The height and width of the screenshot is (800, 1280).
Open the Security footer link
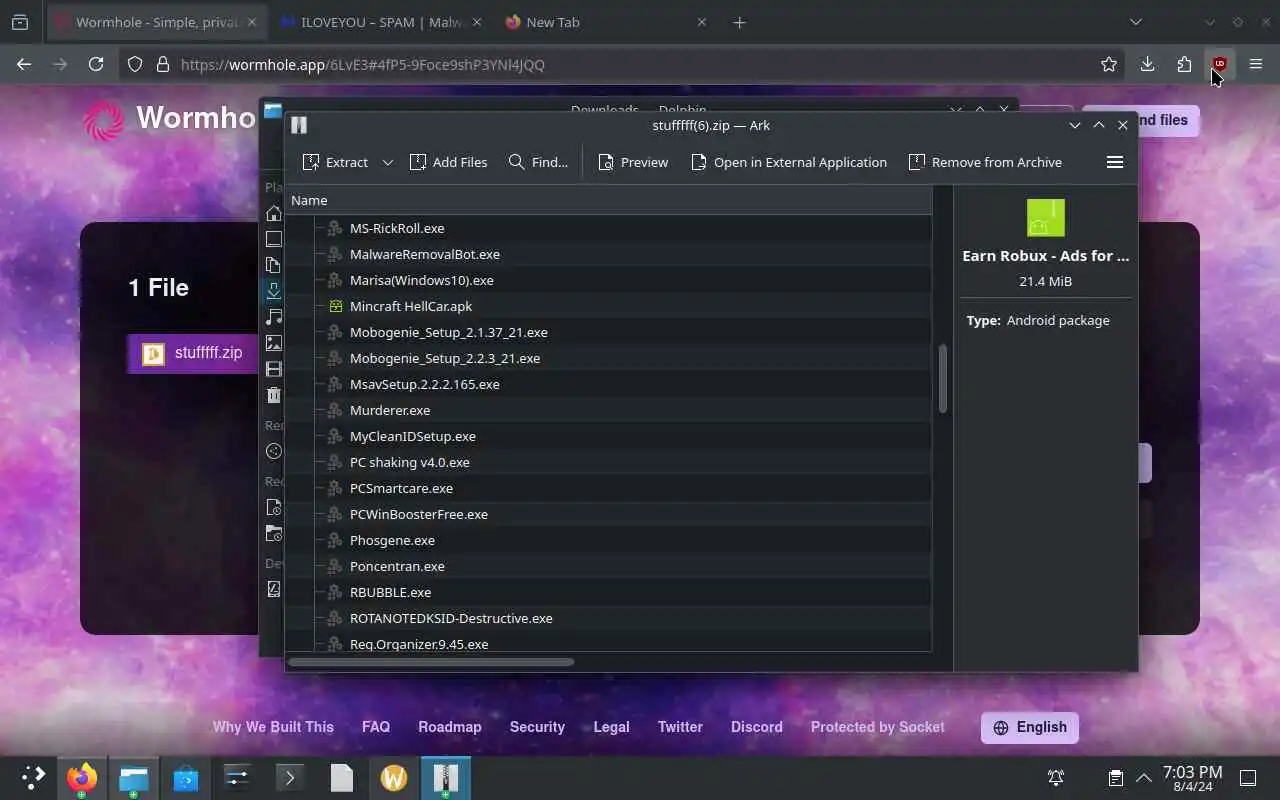537,727
